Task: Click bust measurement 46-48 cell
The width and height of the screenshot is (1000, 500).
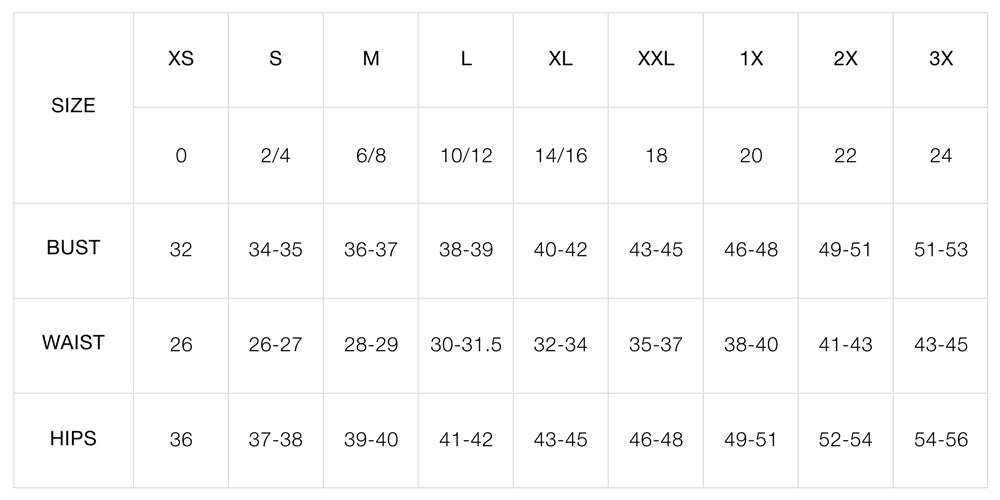Action: 751,250
